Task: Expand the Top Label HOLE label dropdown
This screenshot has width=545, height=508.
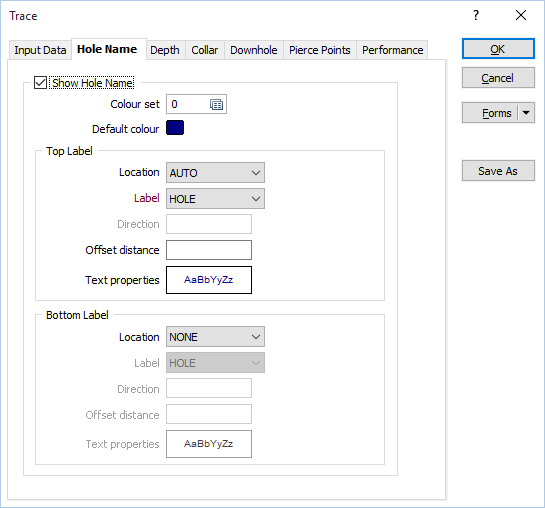Action: [x=215, y=199]
